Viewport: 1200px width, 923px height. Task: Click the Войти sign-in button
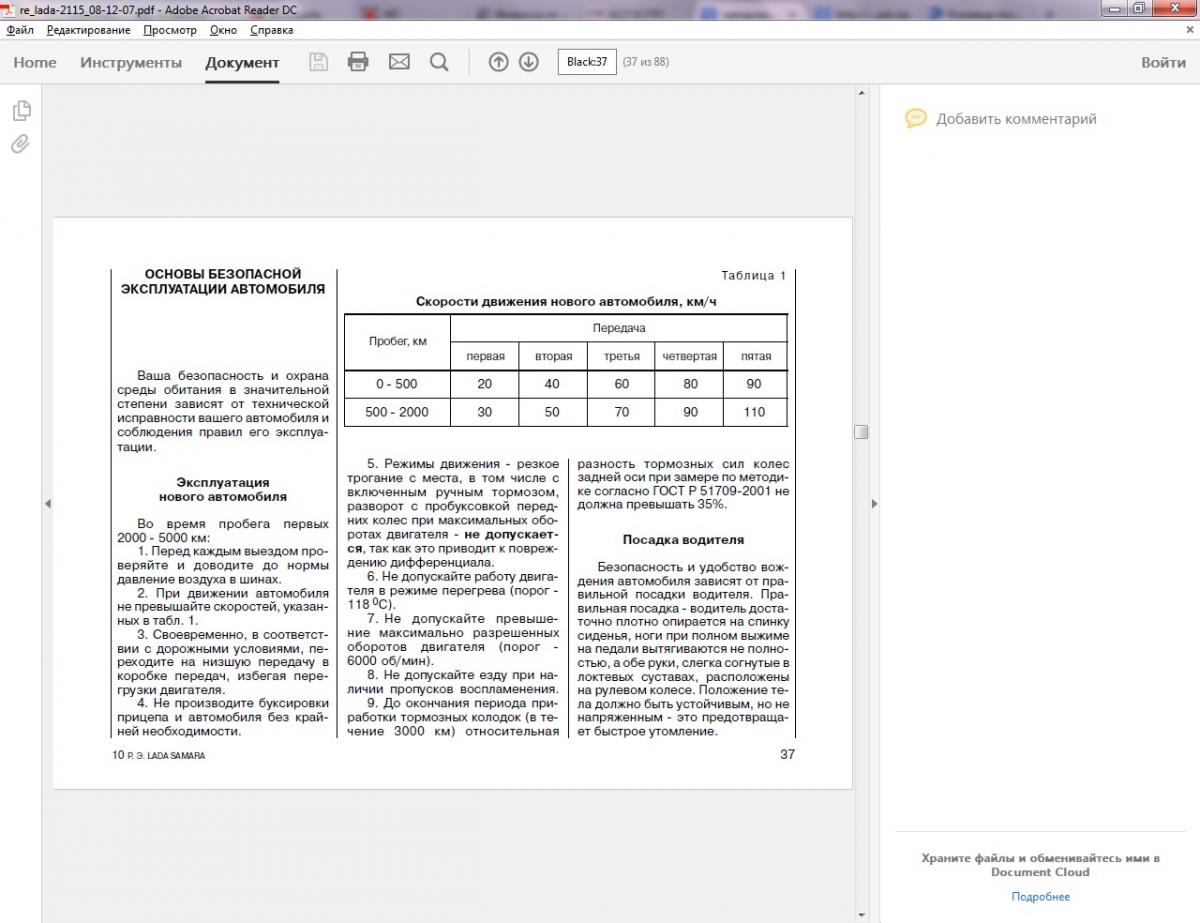[x=1164, y=62]
